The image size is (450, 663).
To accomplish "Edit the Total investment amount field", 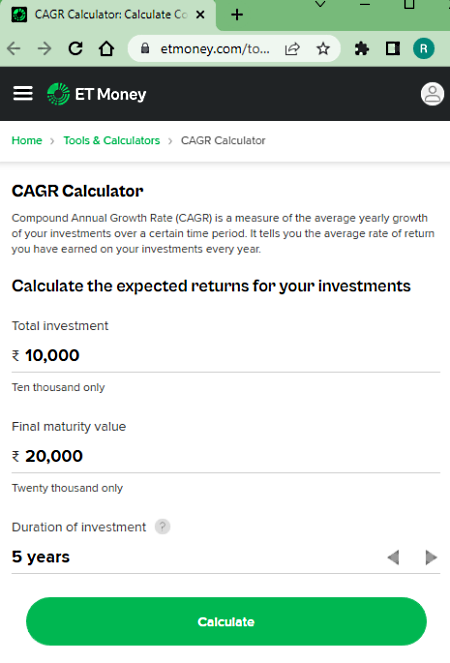I will point(226,356).
